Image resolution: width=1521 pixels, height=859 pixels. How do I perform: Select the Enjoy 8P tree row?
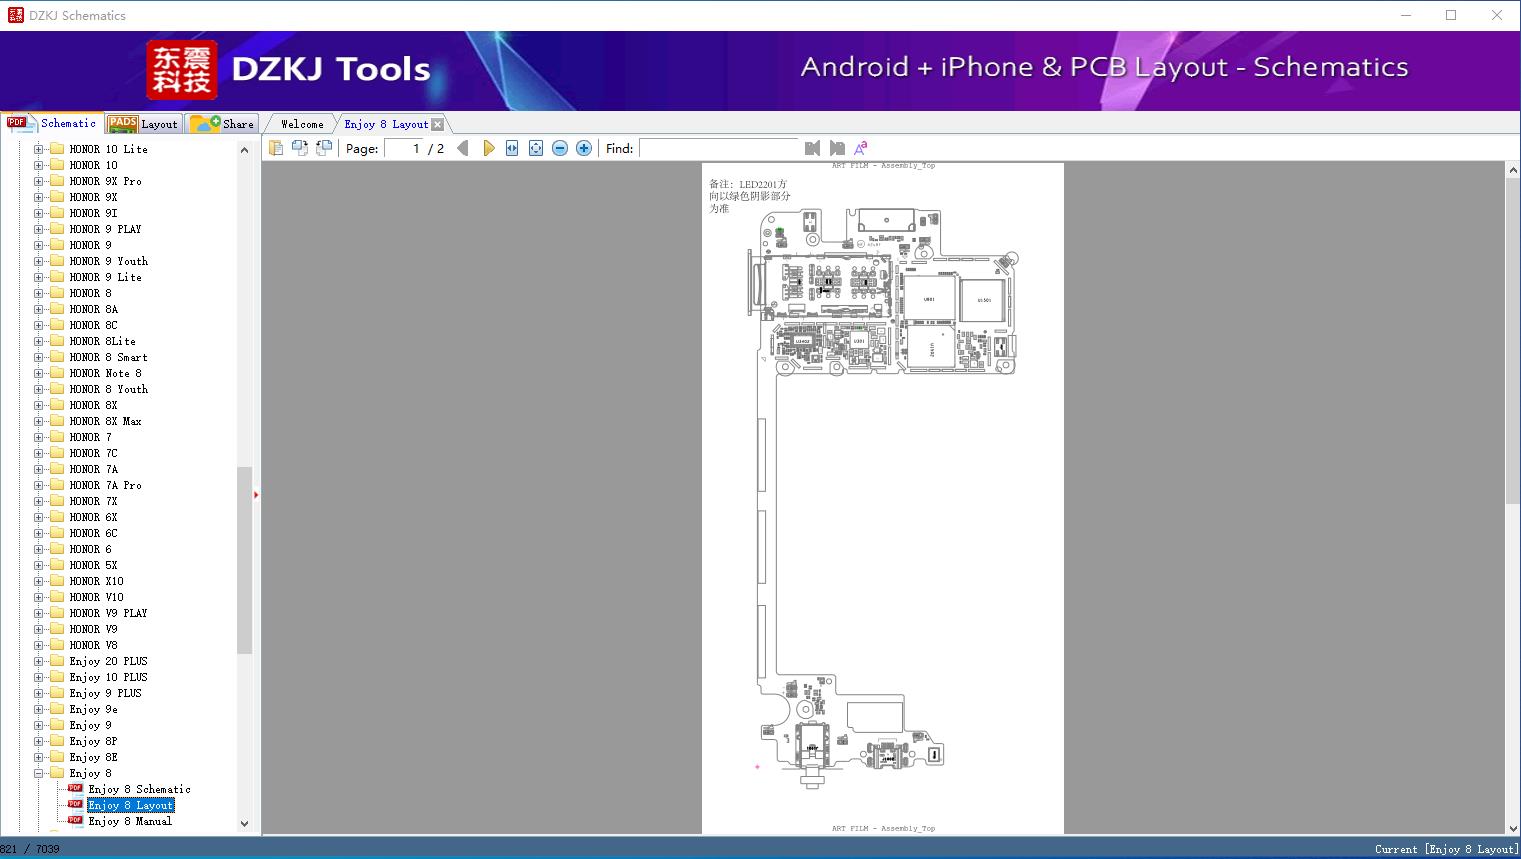tap(93, 741)
